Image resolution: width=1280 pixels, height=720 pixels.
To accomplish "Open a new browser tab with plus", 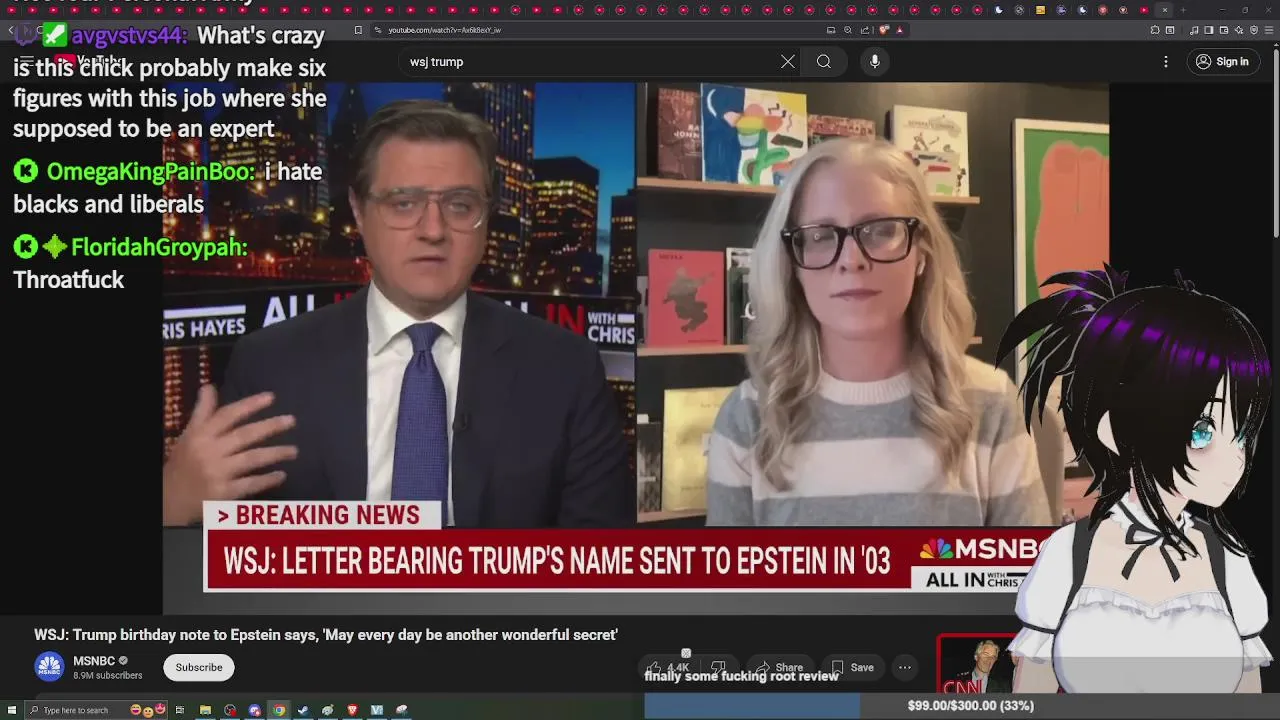I will [x=1183, y=10].
